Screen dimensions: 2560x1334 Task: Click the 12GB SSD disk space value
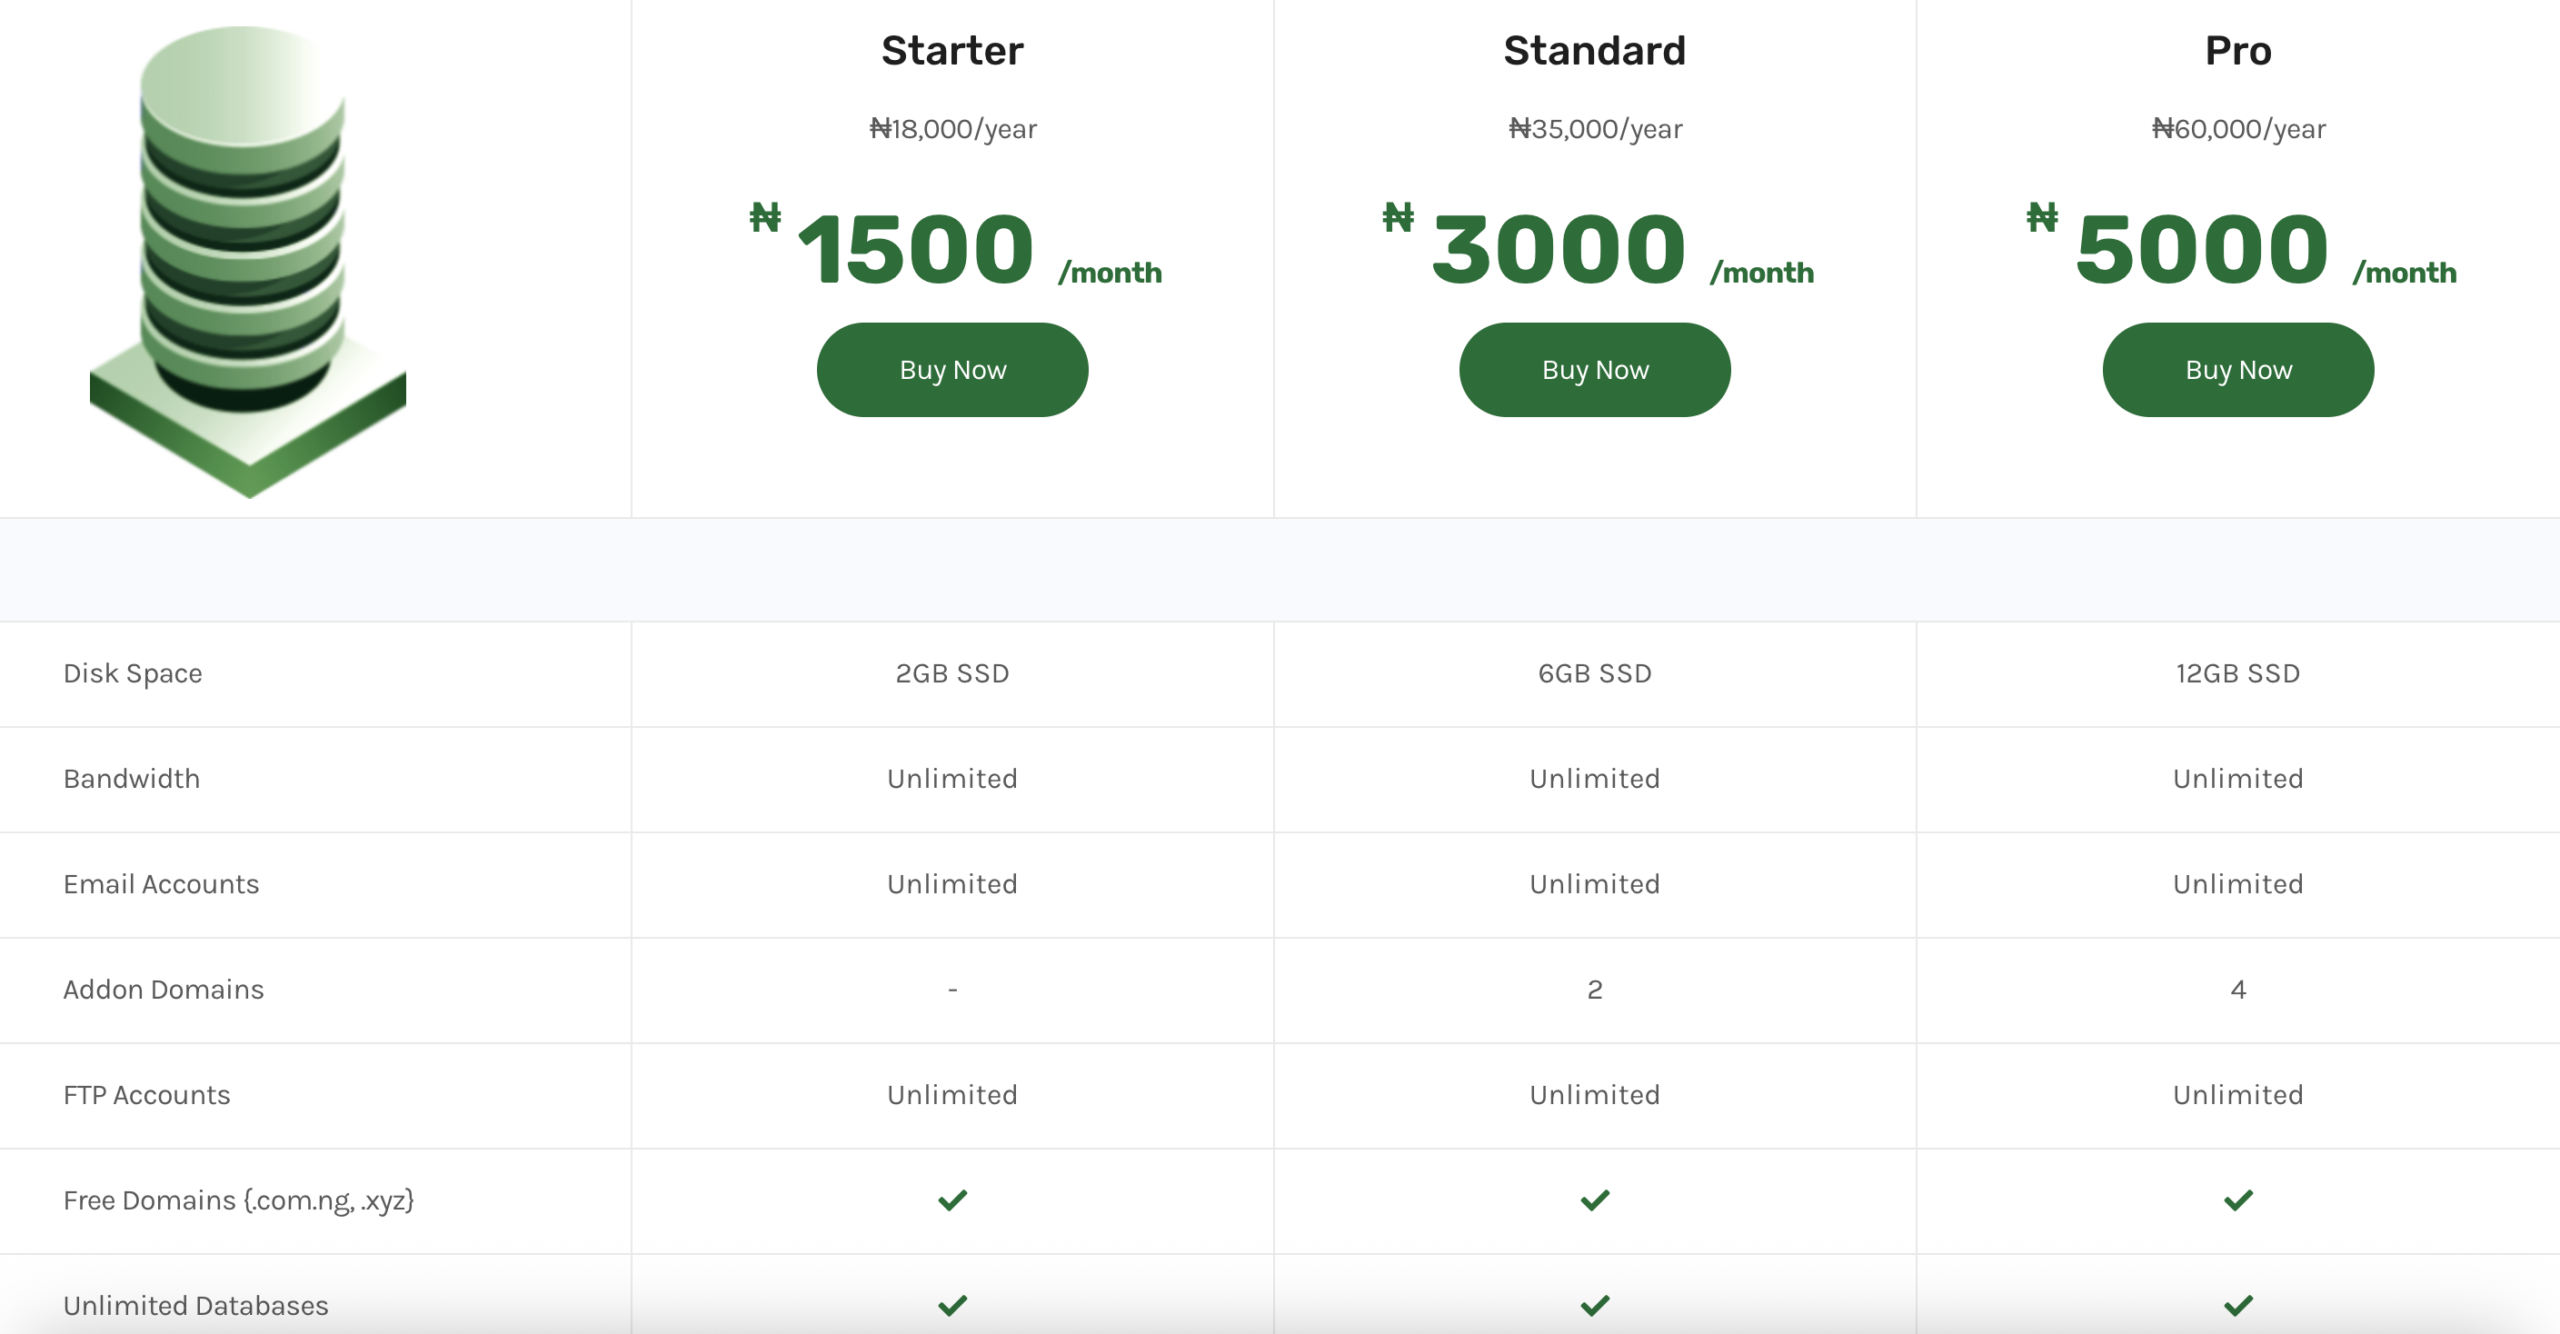(2237, 673)
